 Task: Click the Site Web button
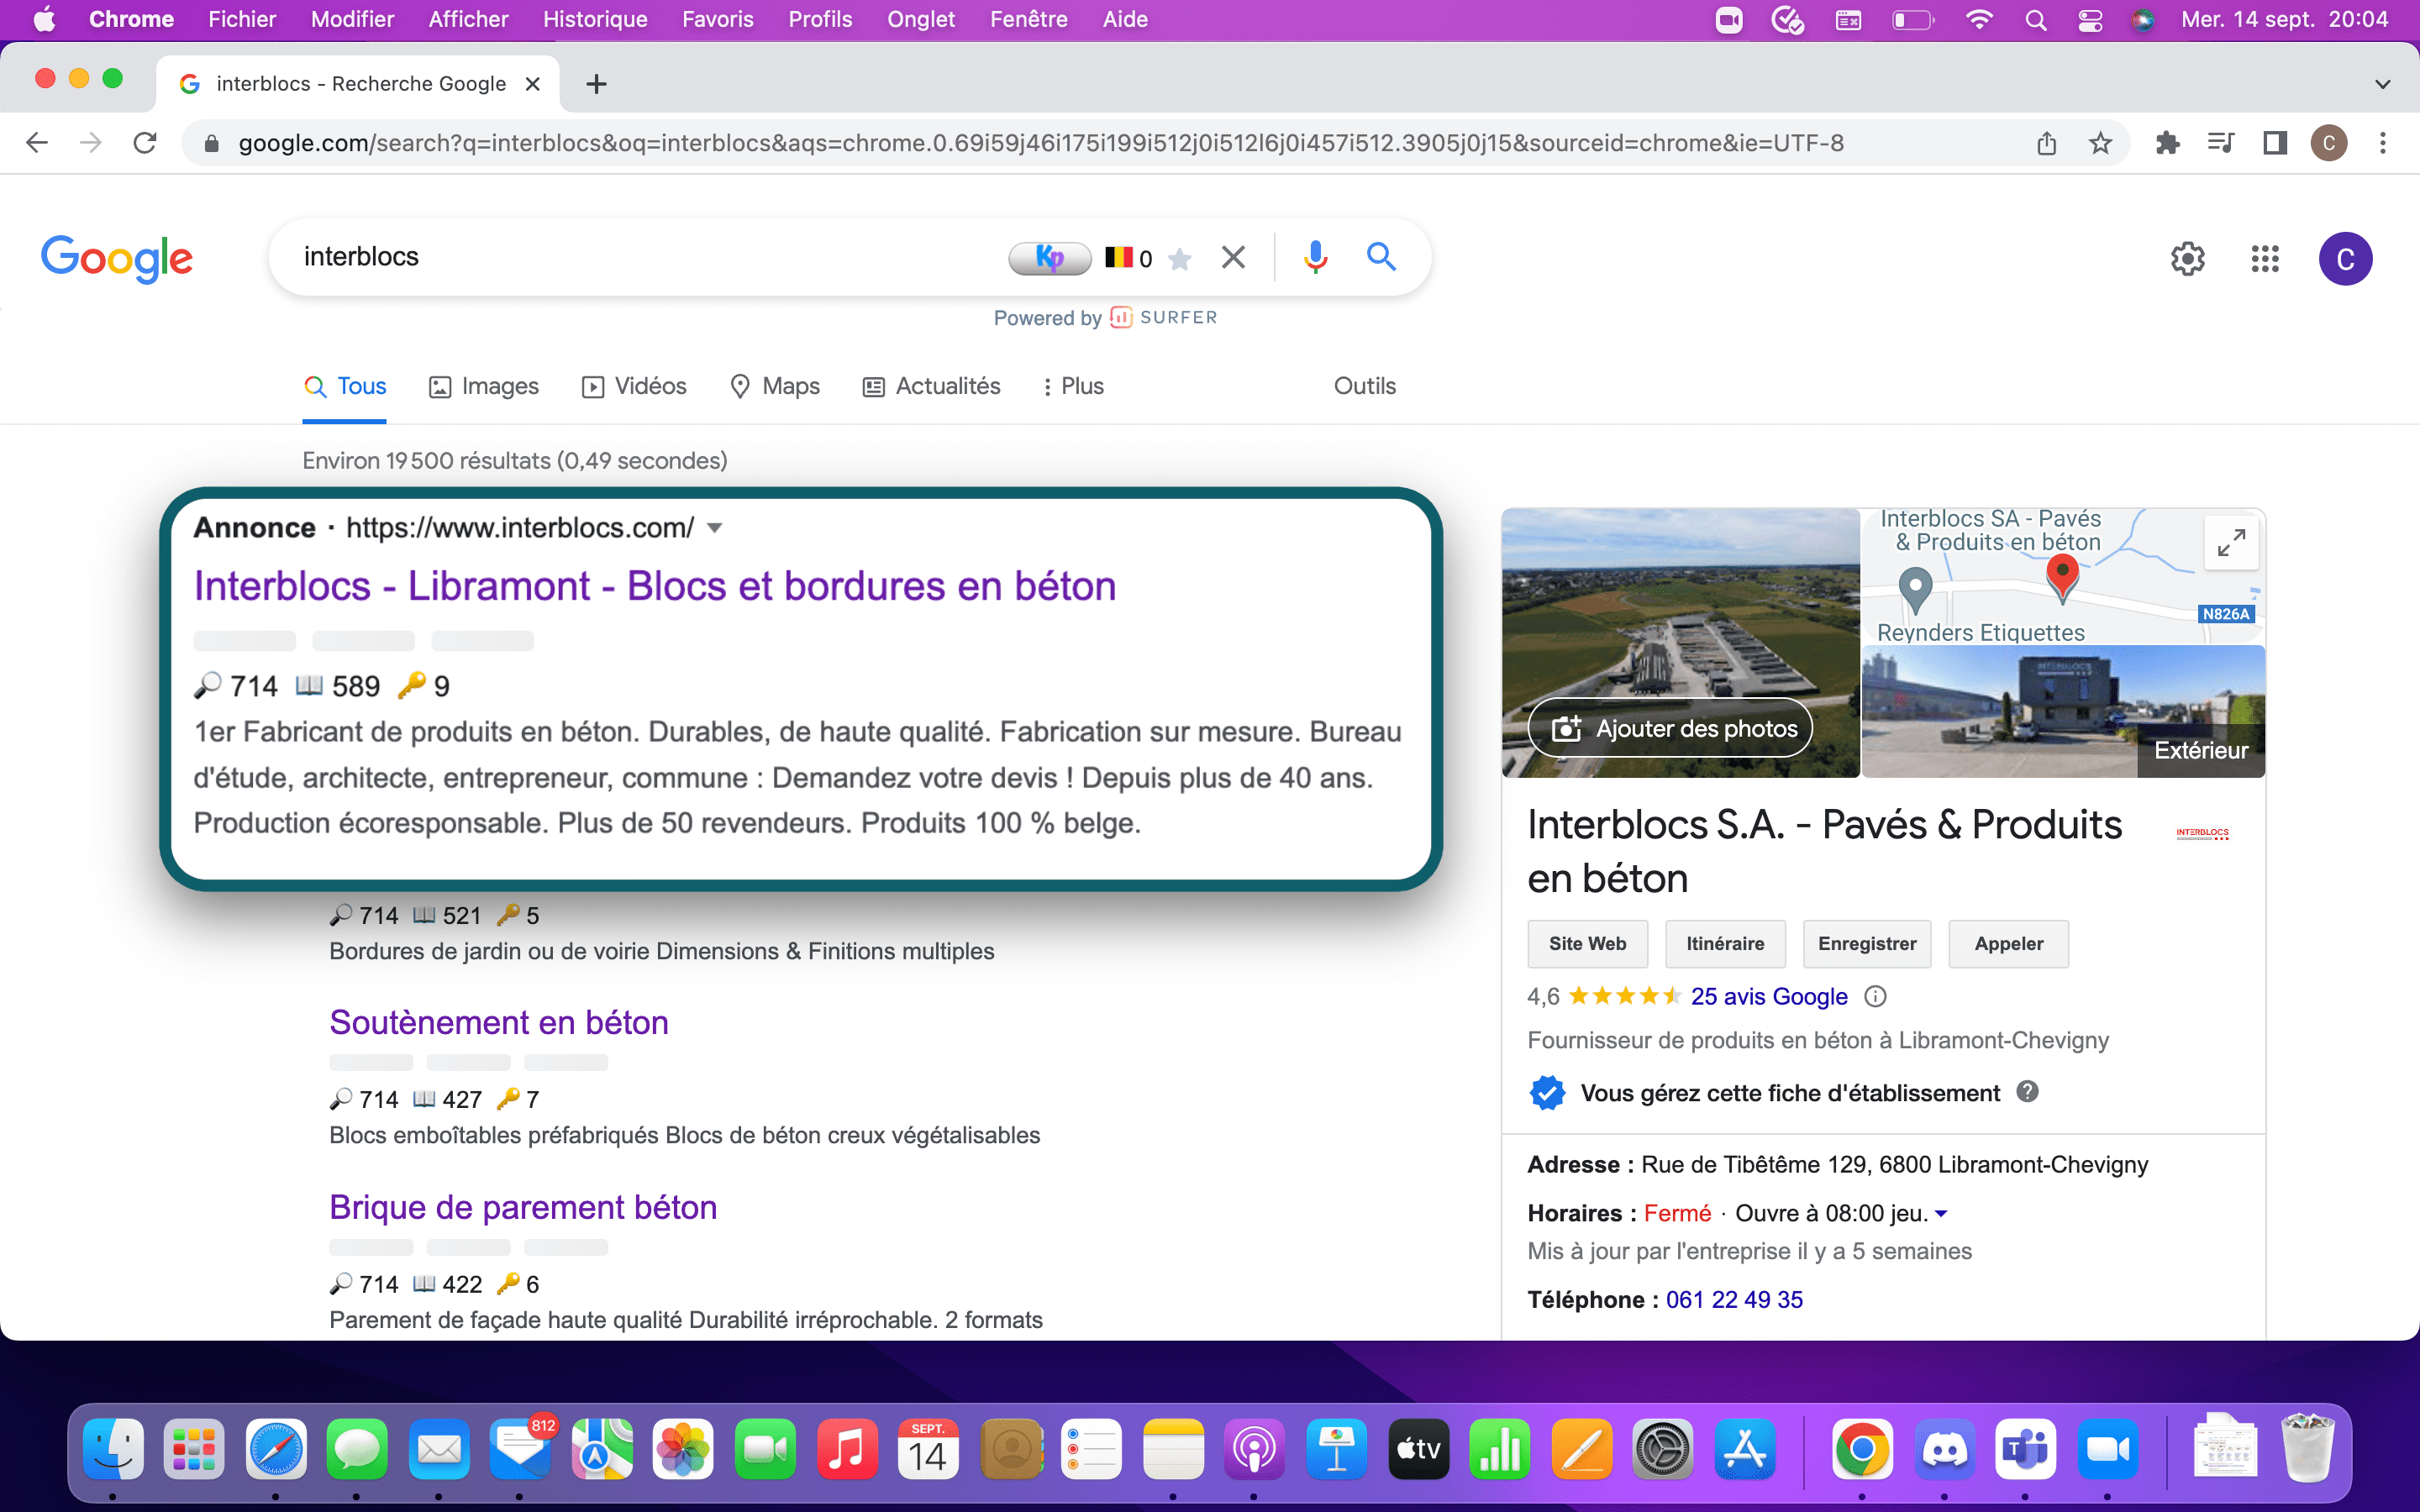(x=1587, y=943)
